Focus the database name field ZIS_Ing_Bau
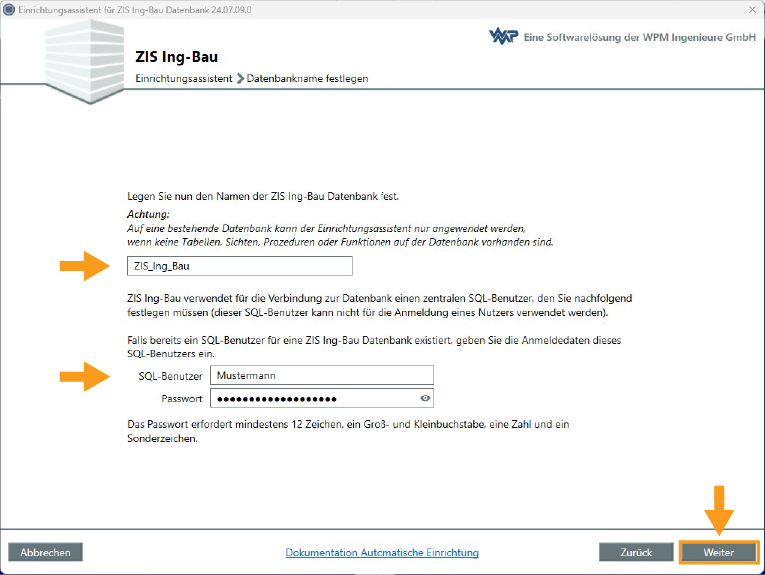 coord(240,266)
